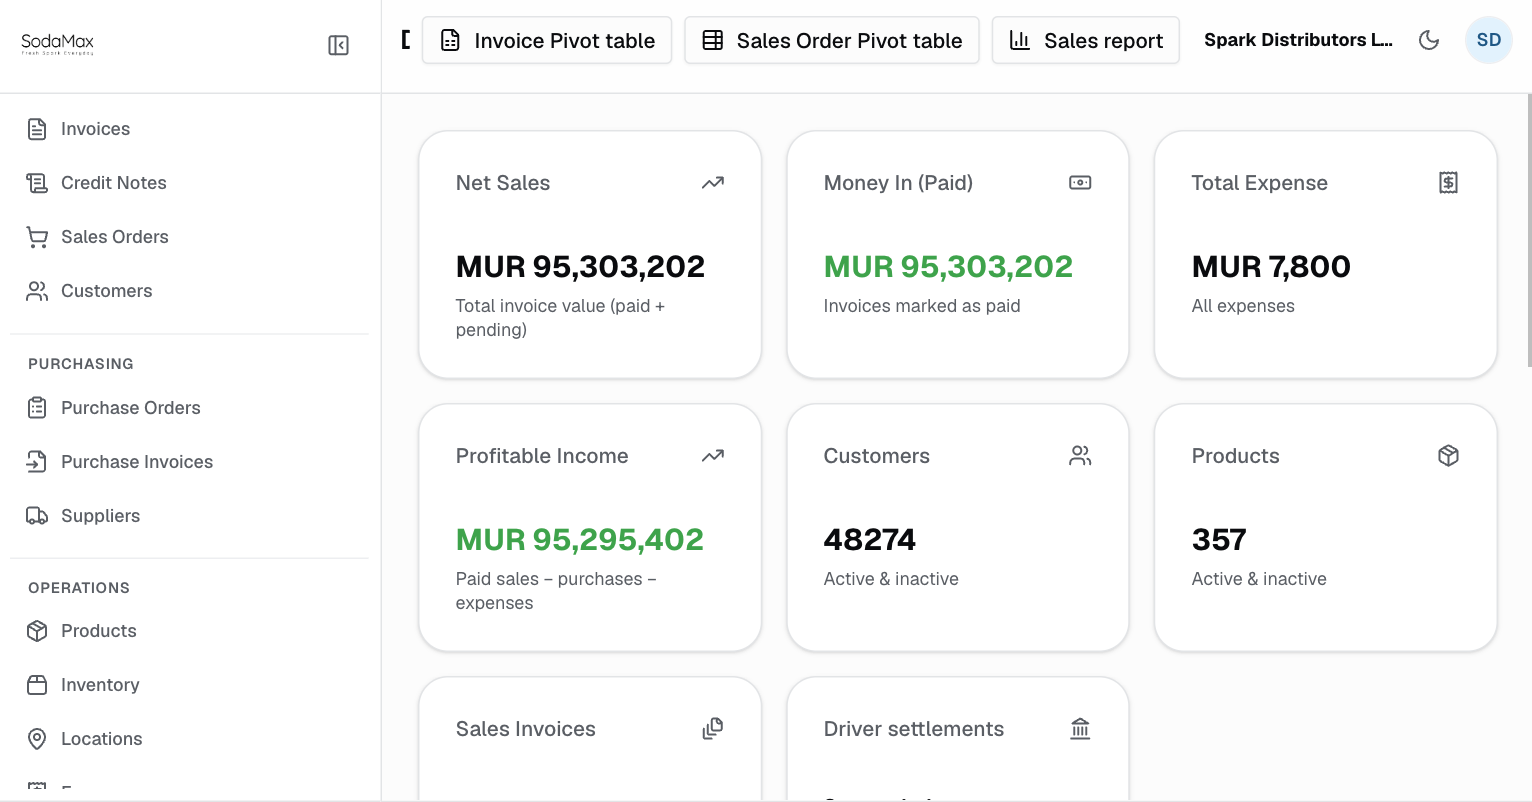Click the Suppliers truck icon
This screenshot has width=1532, height=802.
point(37,516)
